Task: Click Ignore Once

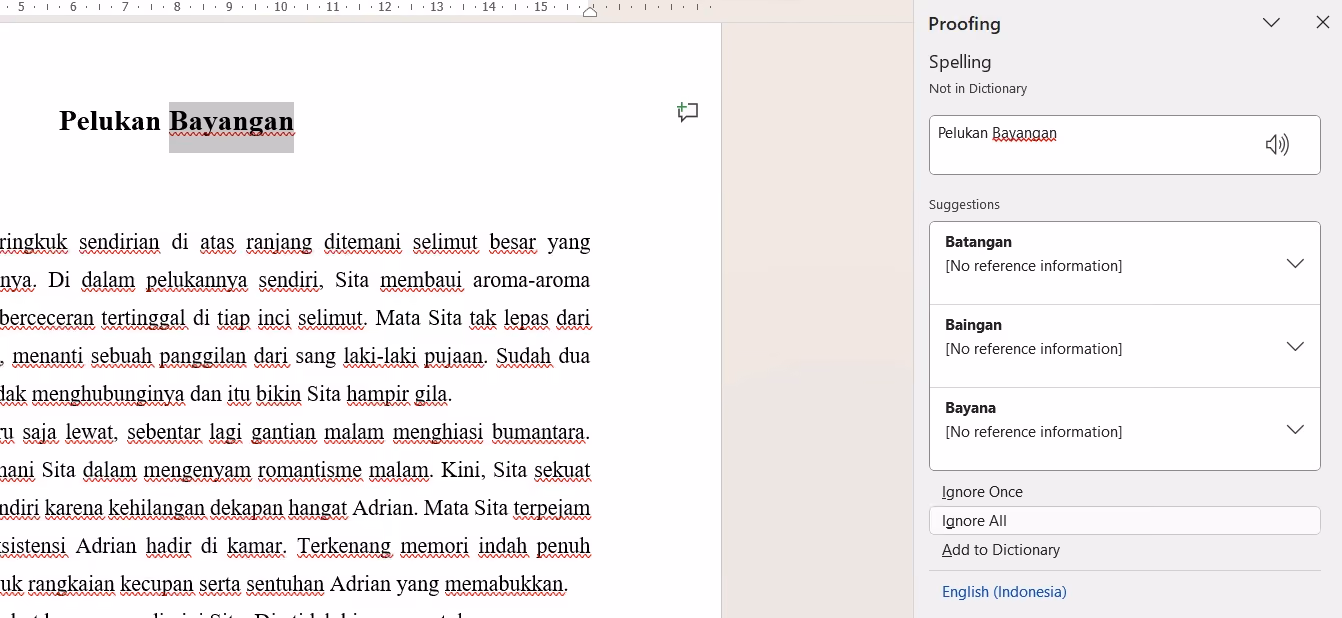Action: (982, 492)
